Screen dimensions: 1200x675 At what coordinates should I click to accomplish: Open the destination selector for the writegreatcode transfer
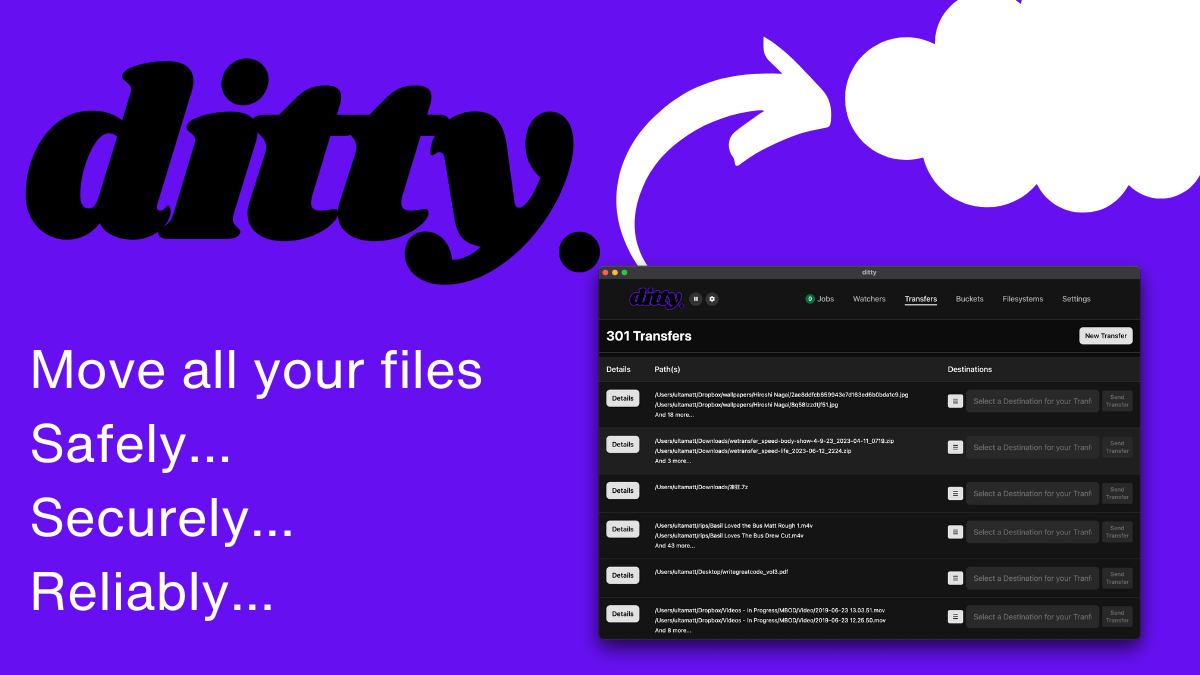[x=1032, y=577]
